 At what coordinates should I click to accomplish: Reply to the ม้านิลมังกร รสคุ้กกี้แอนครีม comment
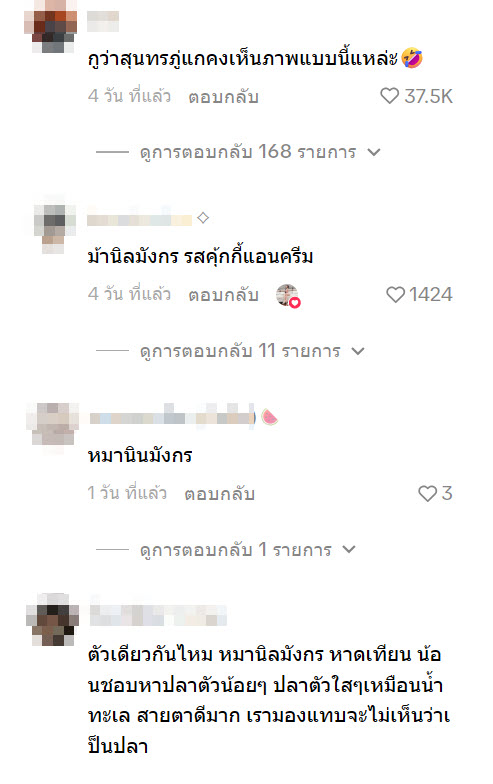(224, 295)
